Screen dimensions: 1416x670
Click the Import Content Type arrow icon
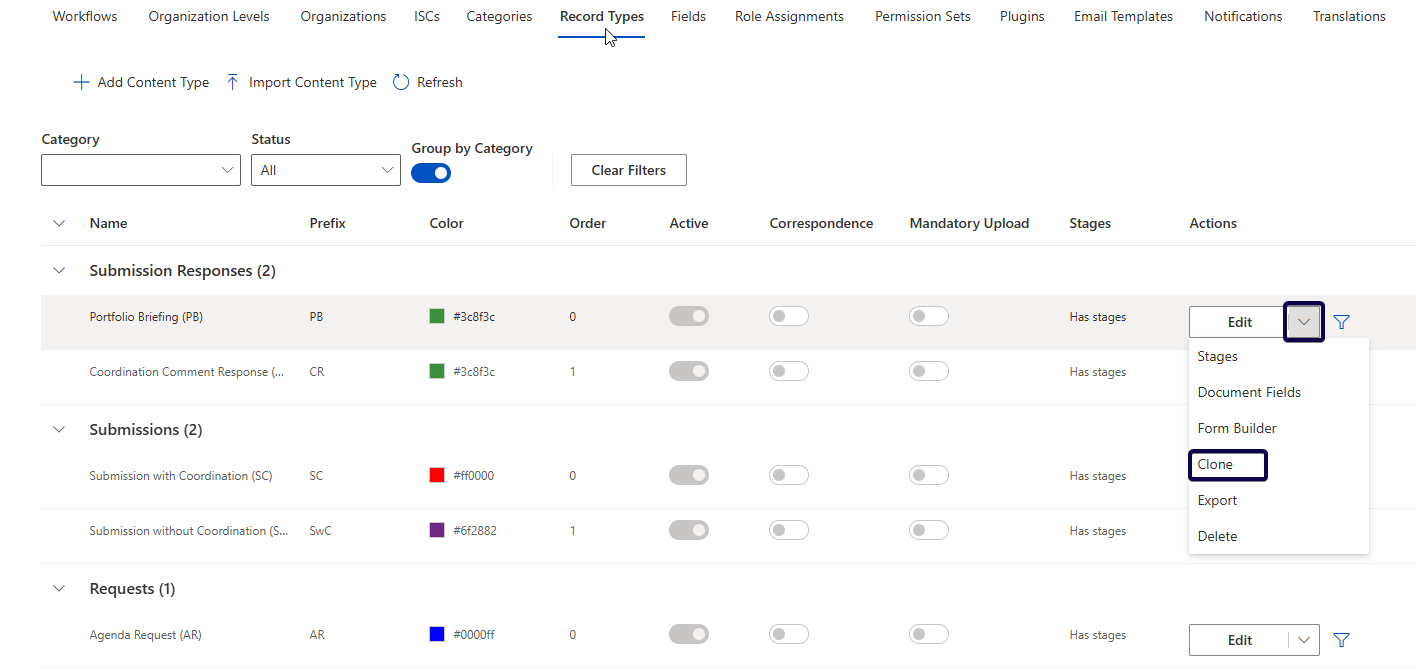click(233, 83)
